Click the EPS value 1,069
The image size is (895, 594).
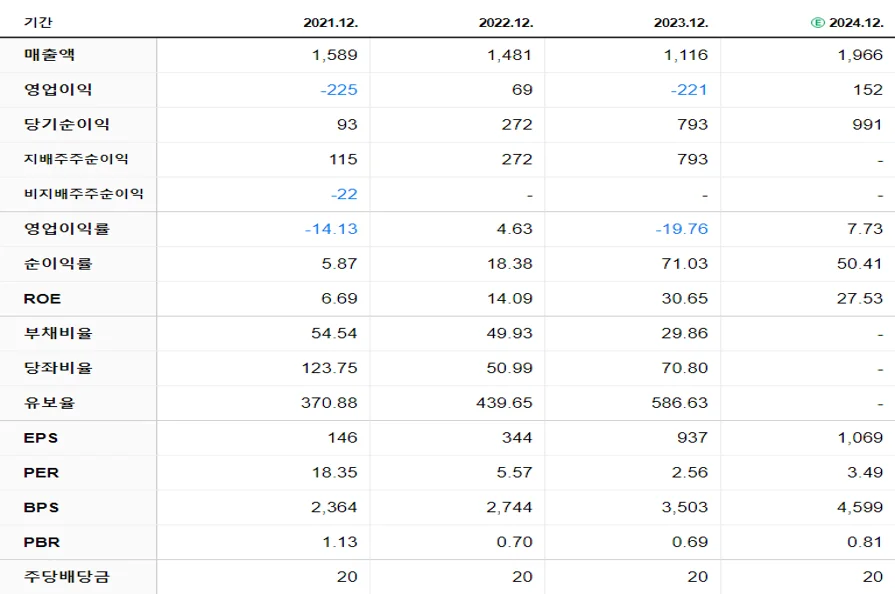[860, 438]
